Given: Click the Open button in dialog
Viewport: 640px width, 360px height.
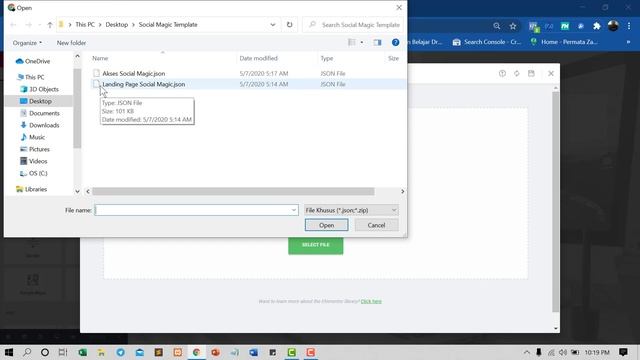Looking at the screenshot, I should (327, 225).
